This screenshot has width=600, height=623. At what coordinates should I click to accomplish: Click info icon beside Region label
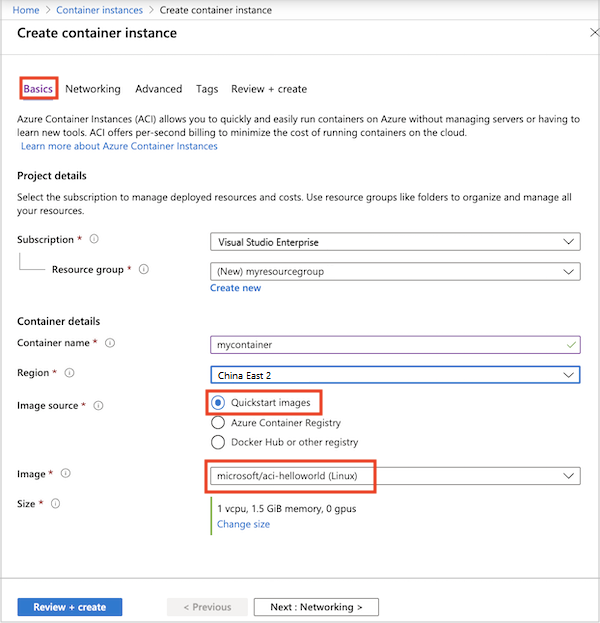[x=69, y=373]
